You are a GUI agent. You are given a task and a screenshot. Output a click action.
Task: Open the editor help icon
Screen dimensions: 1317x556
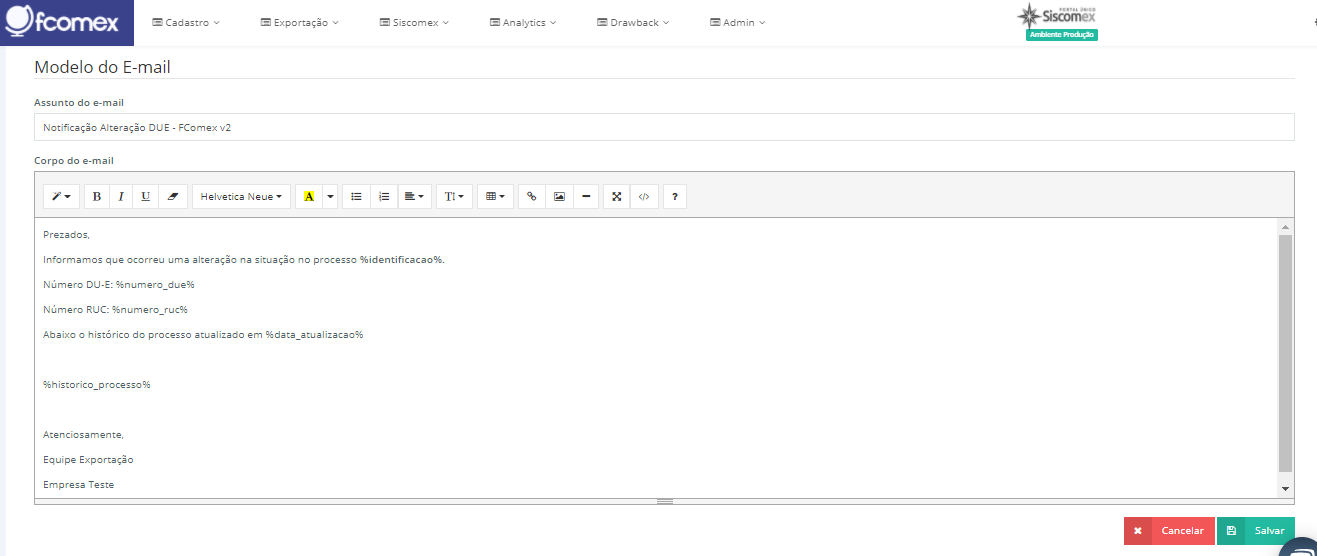point(675,196)
